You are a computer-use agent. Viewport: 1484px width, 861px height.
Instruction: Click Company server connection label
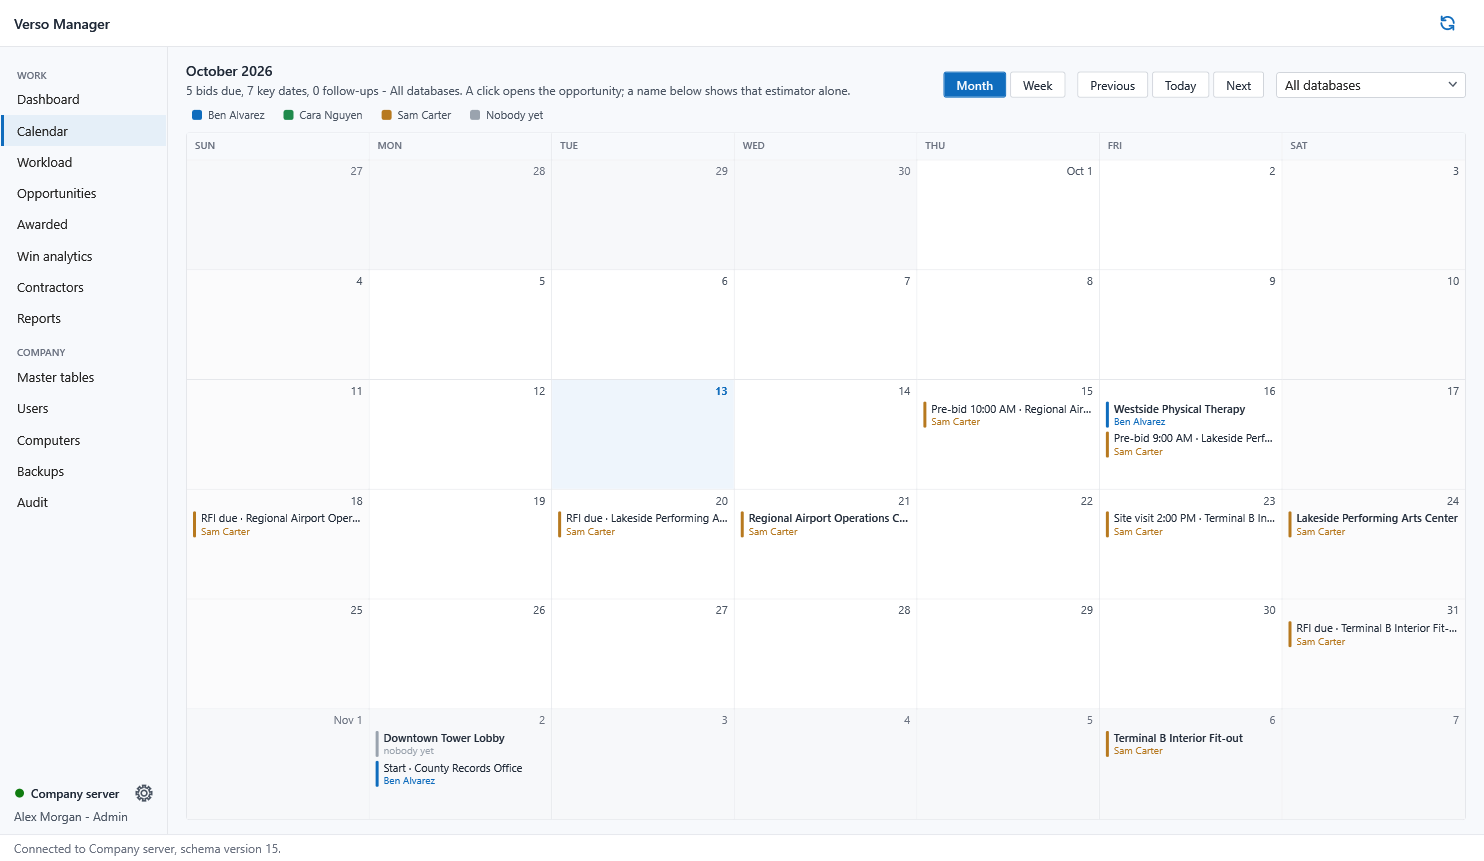[75, 794]
